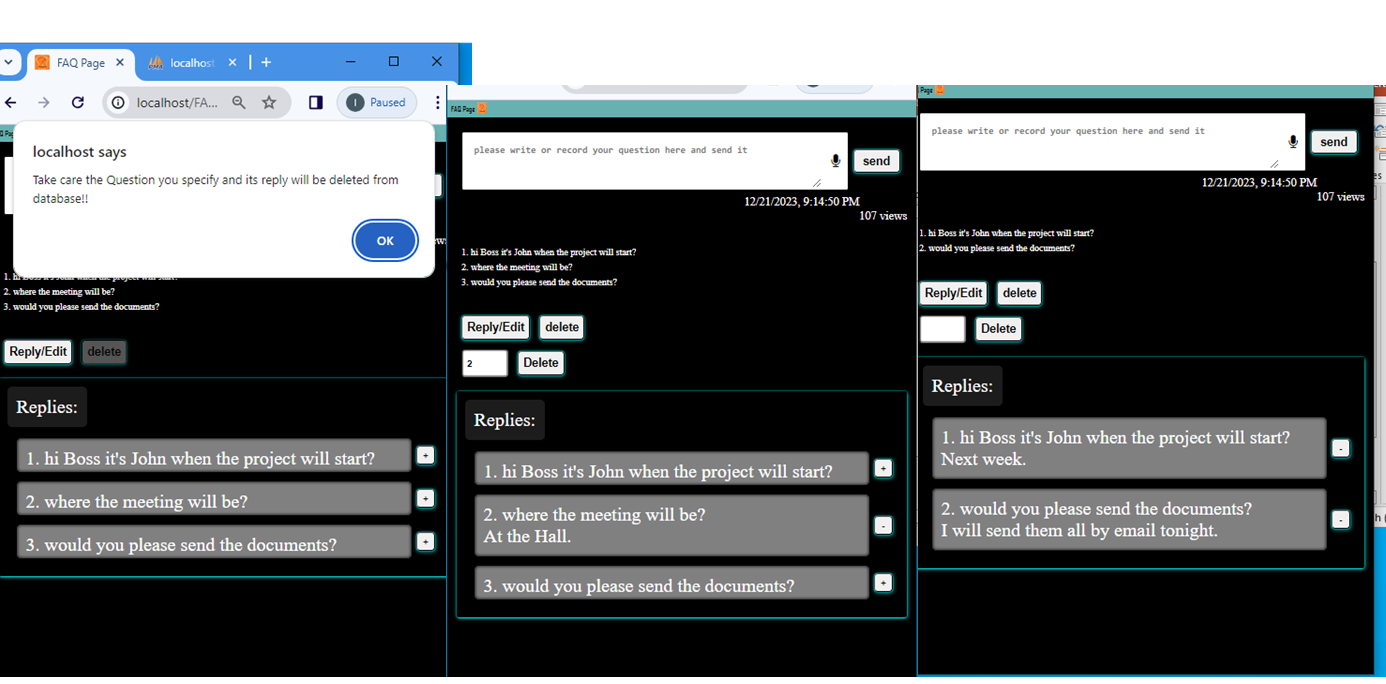Viewport: 1386px width, 684px height.
Task: Click Delete button beside field containing 2
Action: [540, 363]
